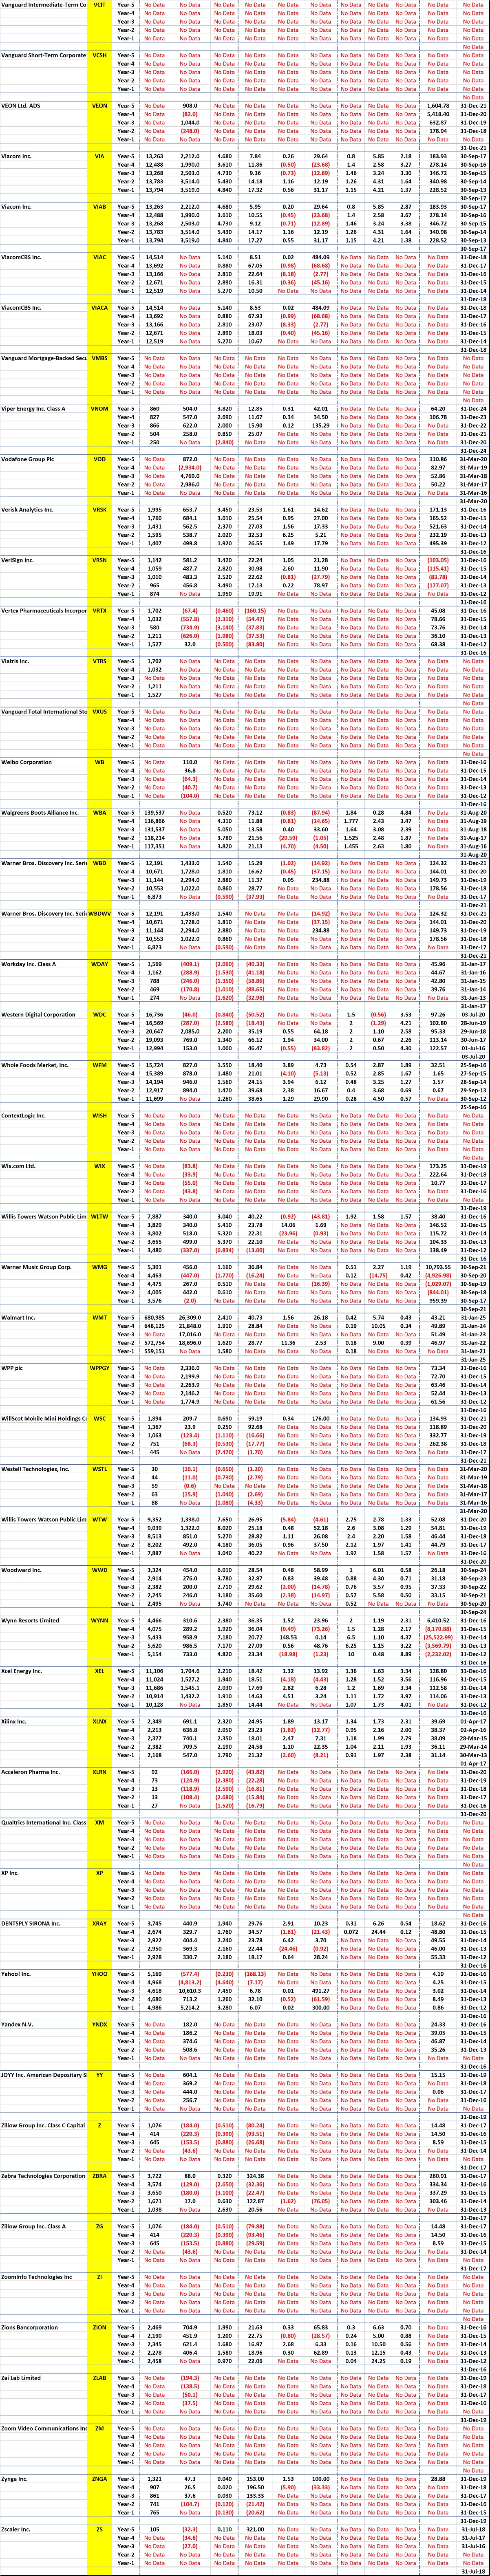Select the VMBS ticker cell

pyautogui.click(x=100, y=357)
